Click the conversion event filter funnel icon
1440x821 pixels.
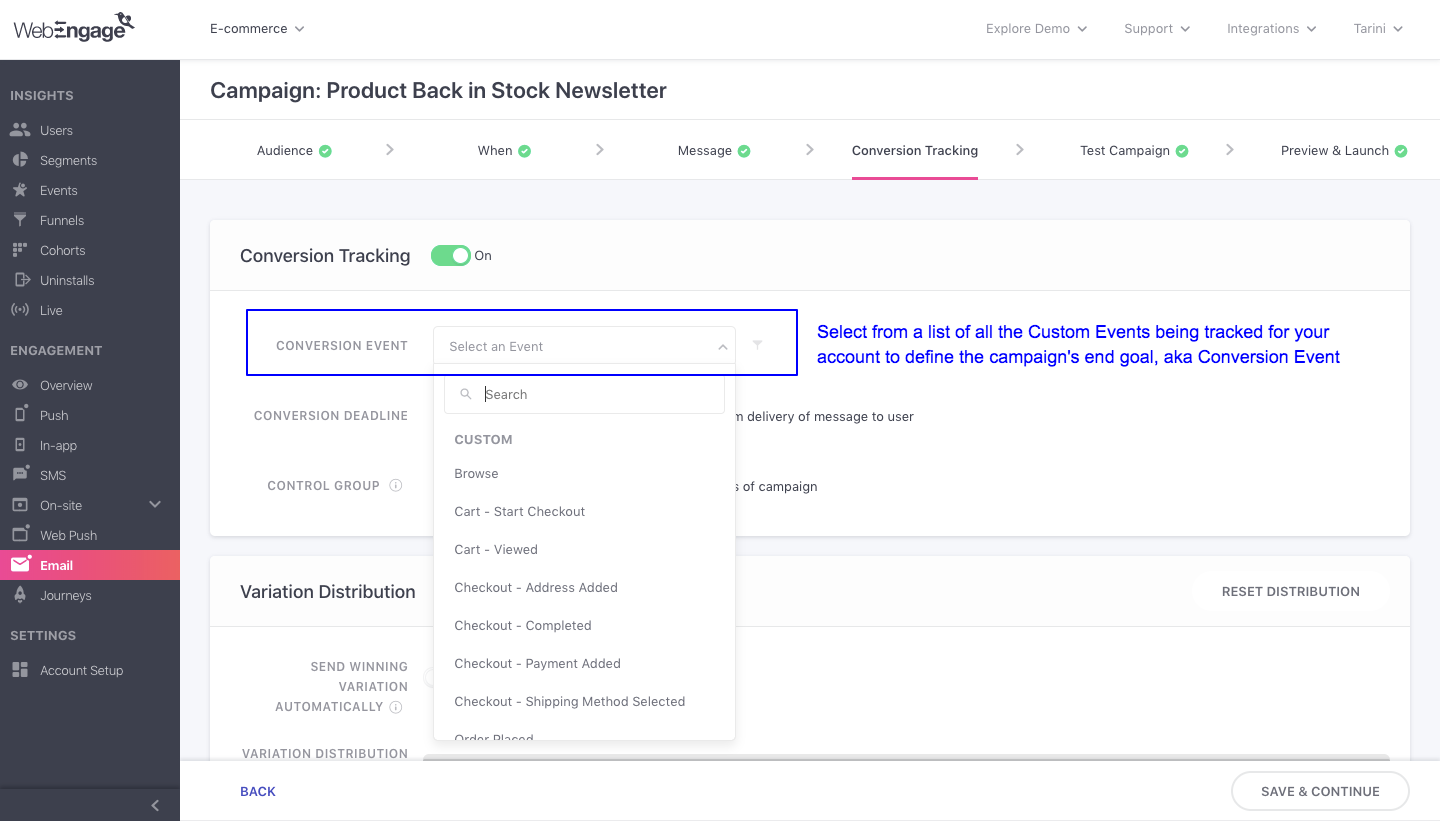[757, 345]
